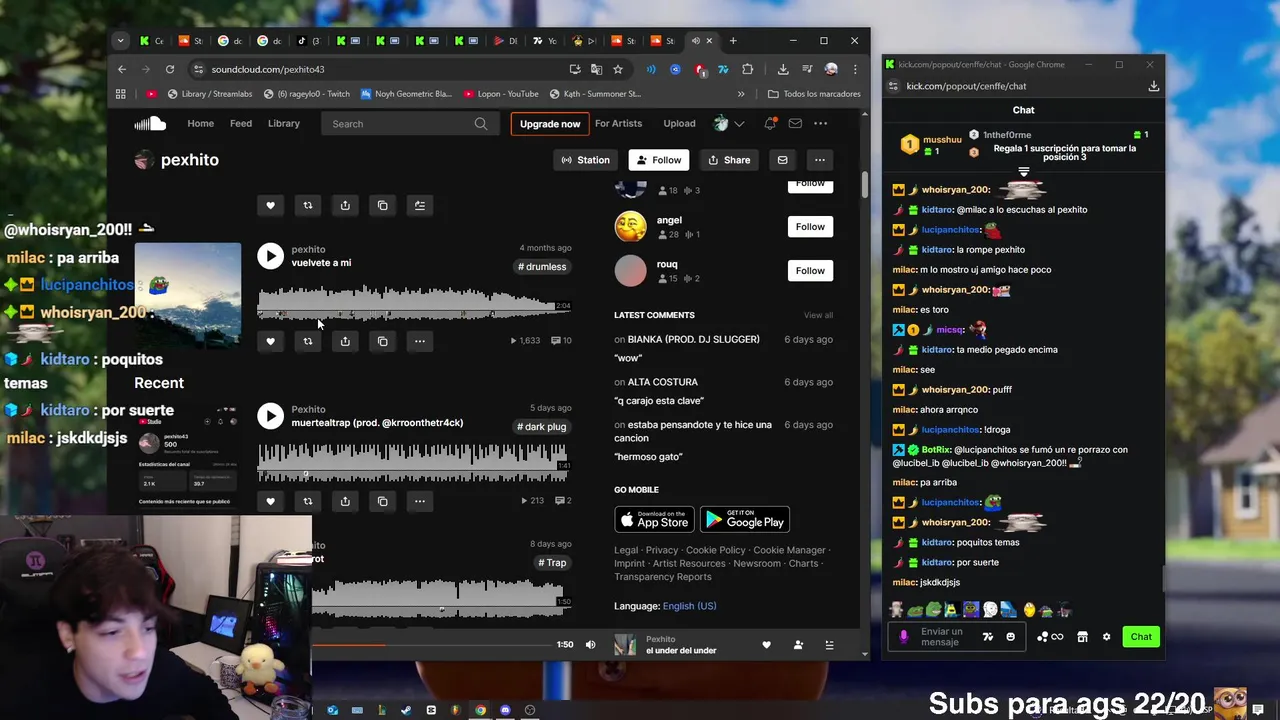Copy link of "vuelvete a mi" track

pos(382,341)
